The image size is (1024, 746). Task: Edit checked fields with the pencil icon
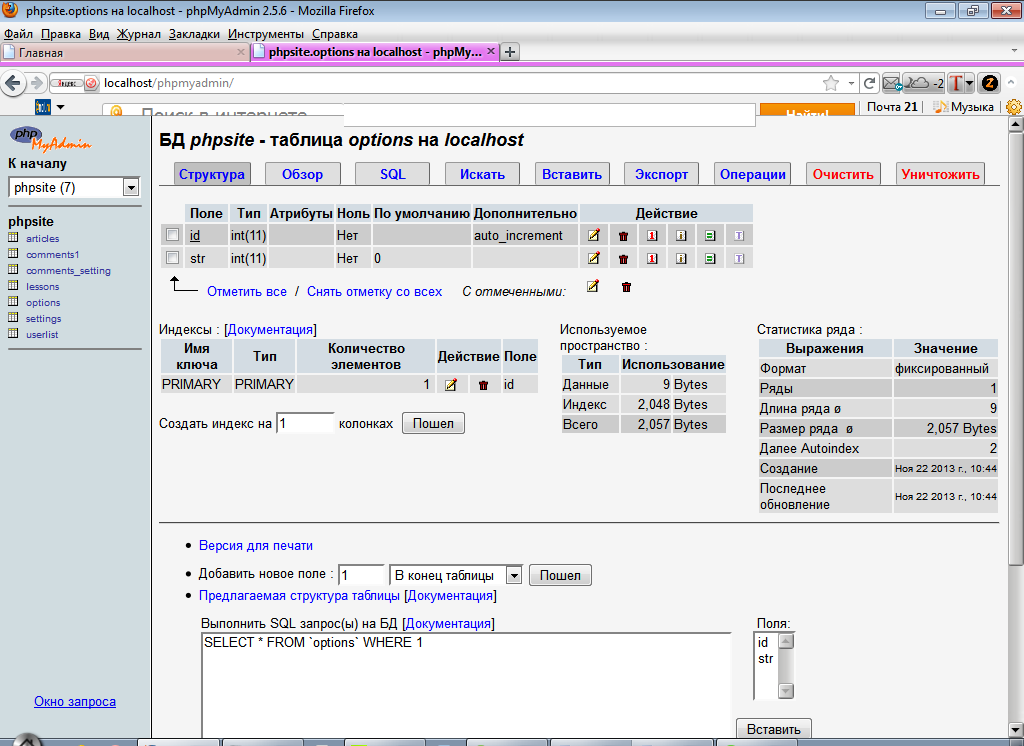point(593,286)
